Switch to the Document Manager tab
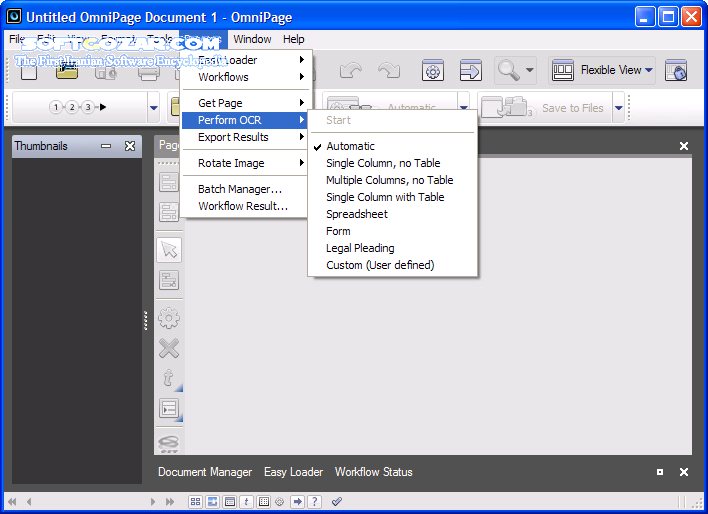This screenshot has width=708, height=514. tap(205, 472)
